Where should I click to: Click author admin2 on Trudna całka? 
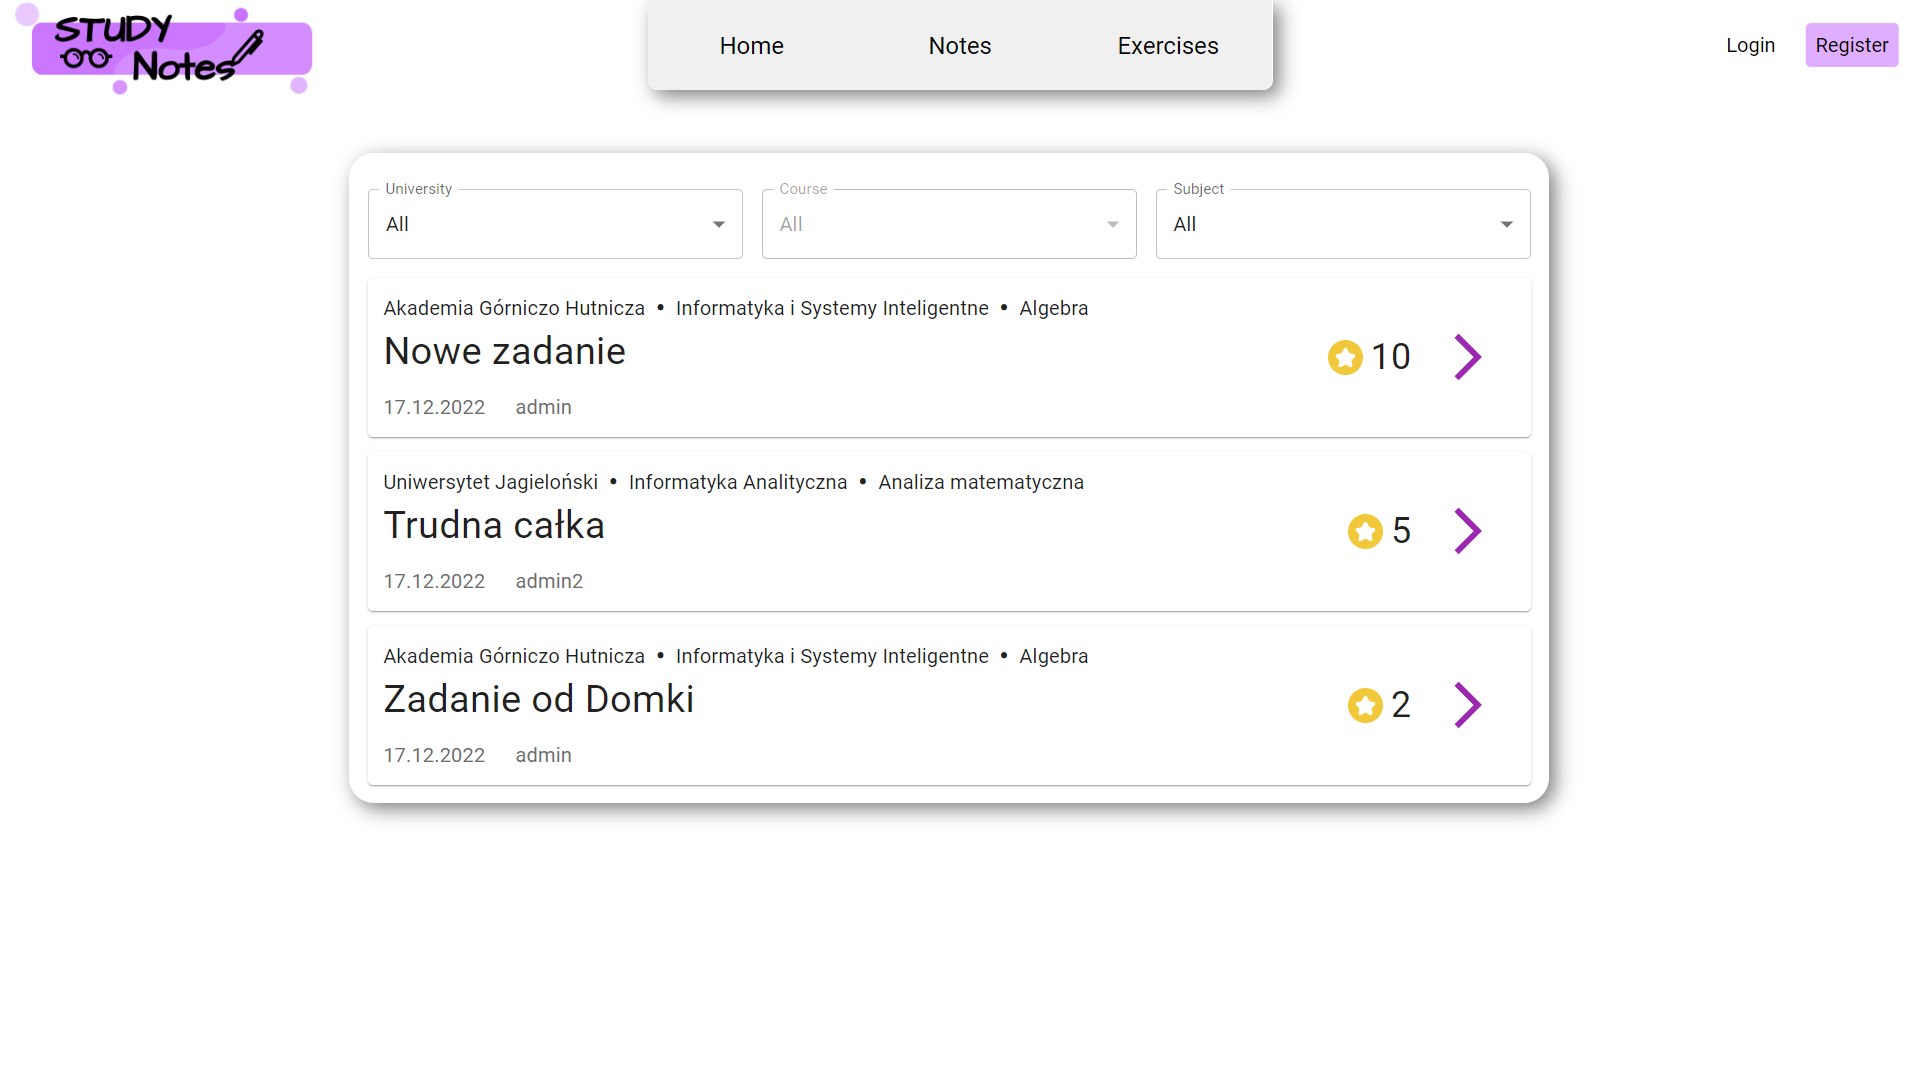pyautogui.click(x=549, y=581)
